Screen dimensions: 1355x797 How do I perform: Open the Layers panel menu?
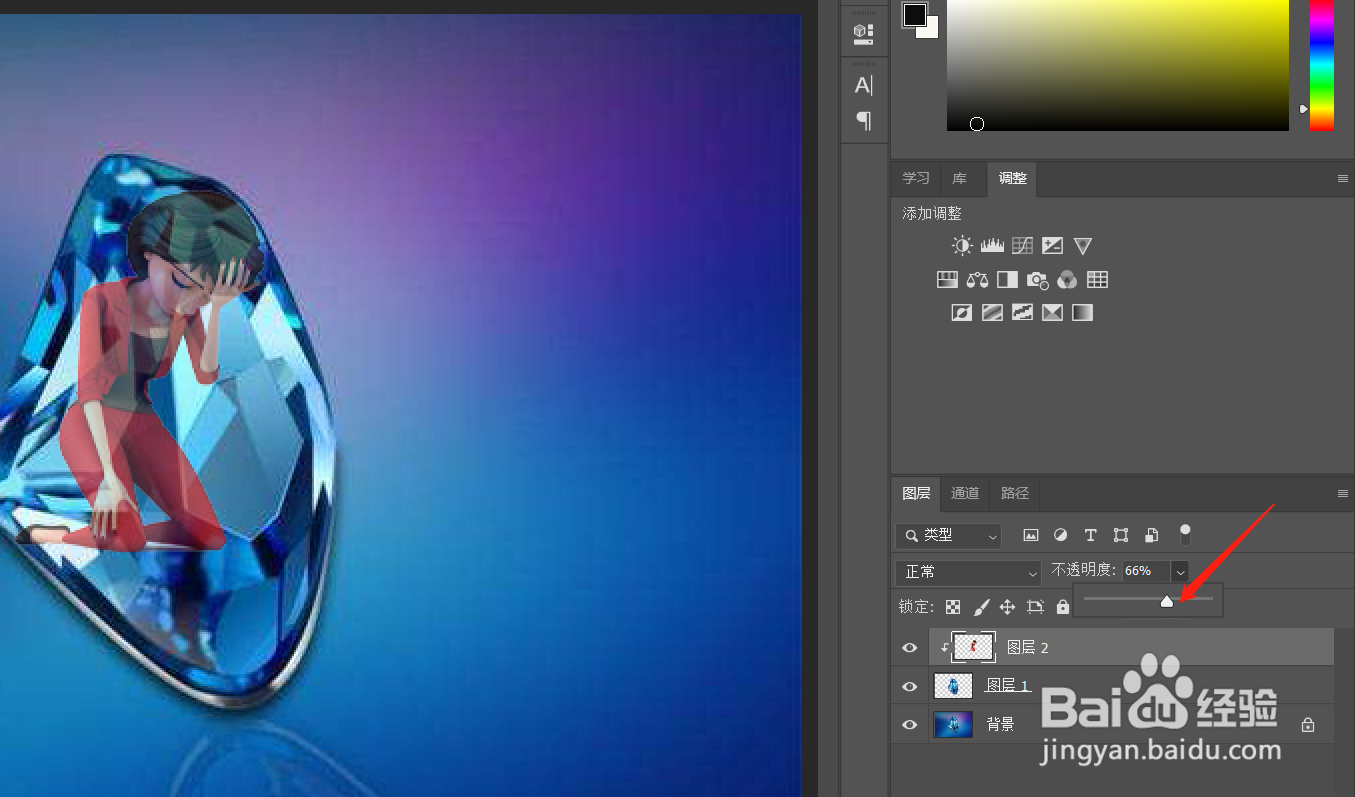[1343, 494]
